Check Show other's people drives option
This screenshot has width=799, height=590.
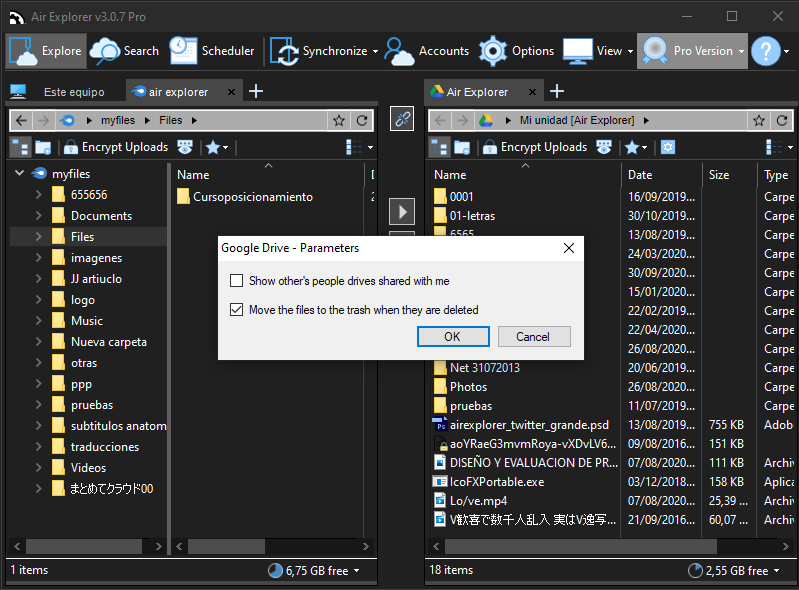pyautogui.click(x=236, y=281)
